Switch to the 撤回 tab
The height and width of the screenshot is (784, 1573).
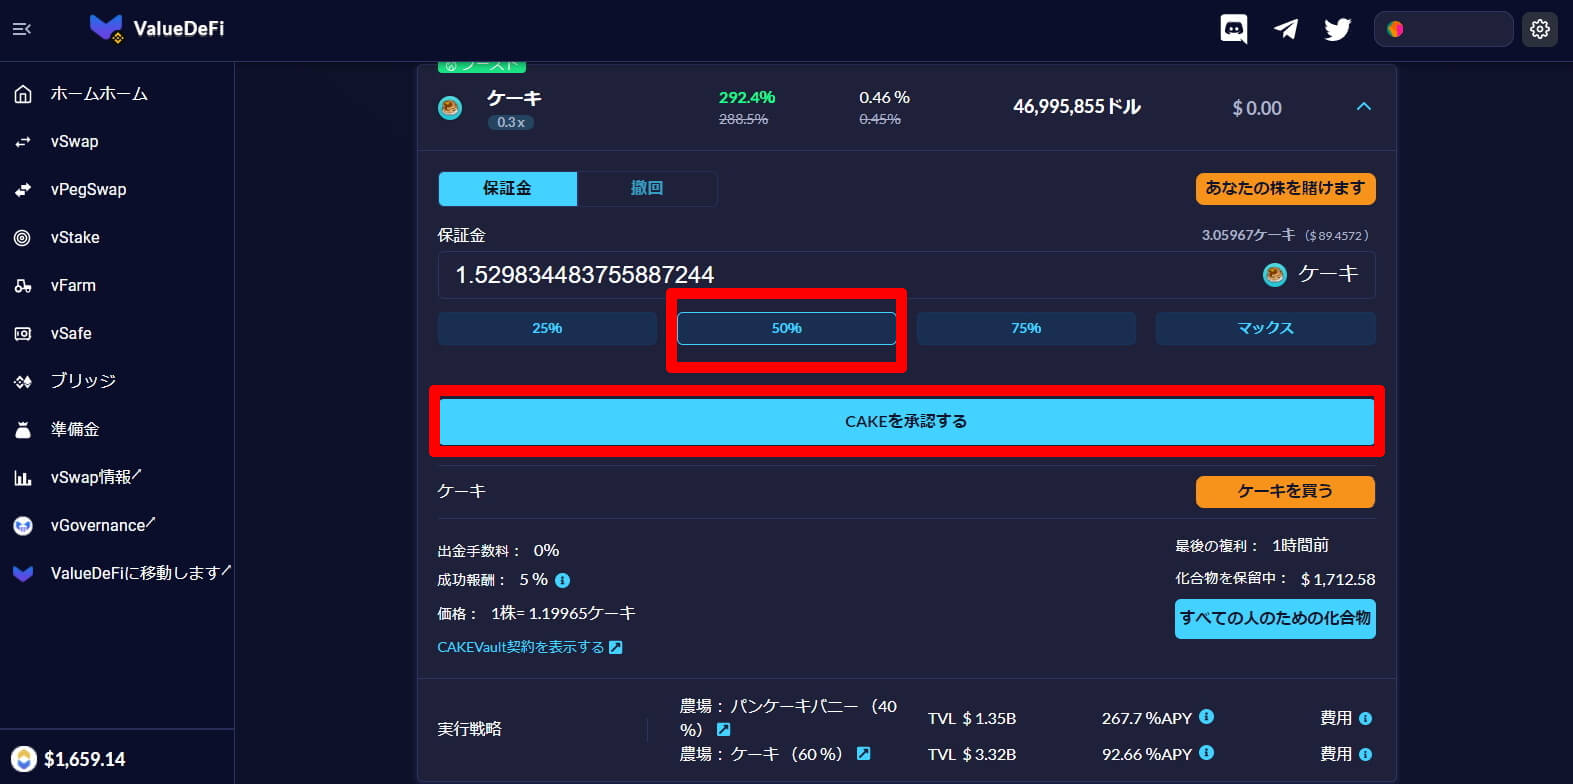[646, 188]
